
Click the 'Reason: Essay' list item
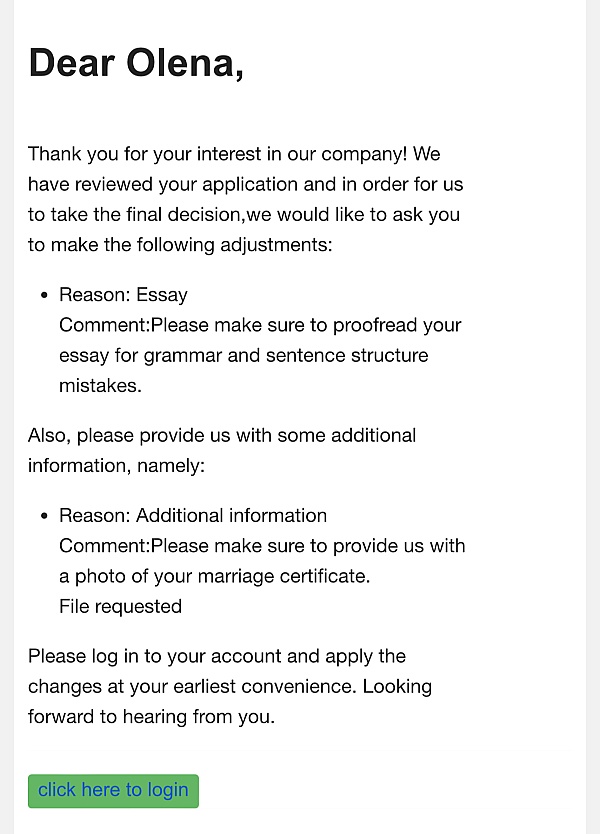click(x=123, y=294)
